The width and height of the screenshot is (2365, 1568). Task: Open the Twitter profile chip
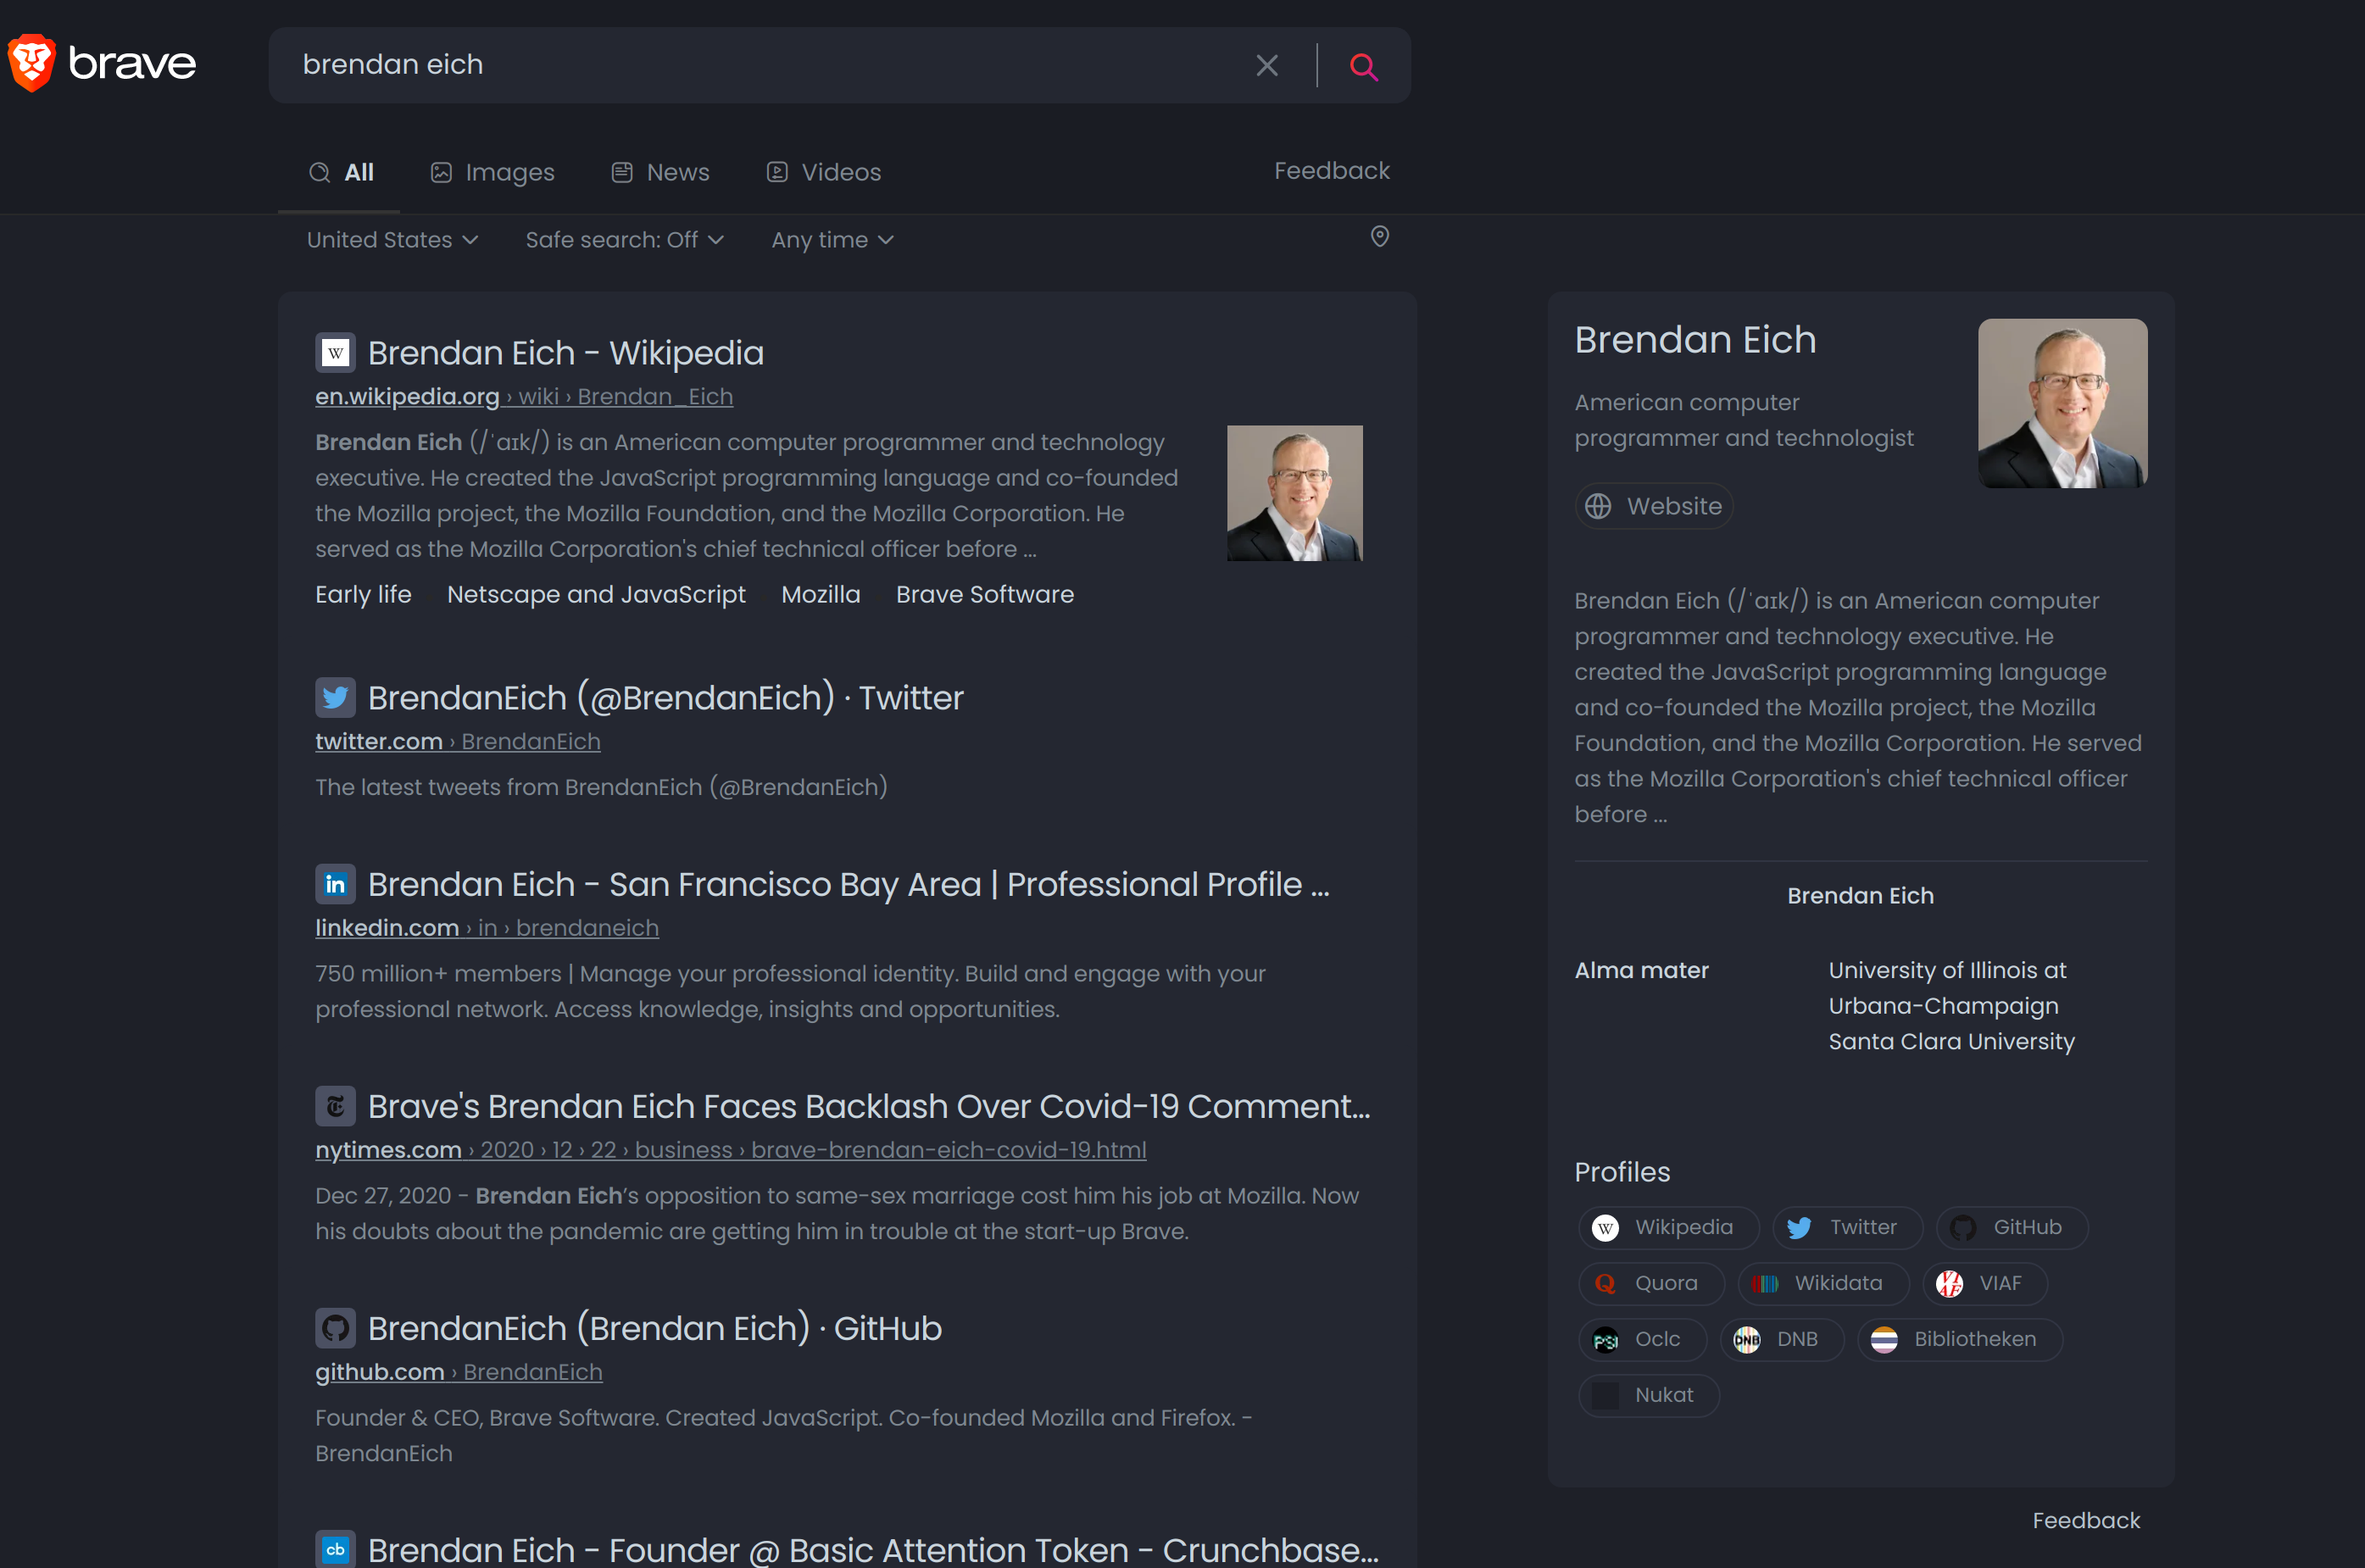pos(1847,1228)
